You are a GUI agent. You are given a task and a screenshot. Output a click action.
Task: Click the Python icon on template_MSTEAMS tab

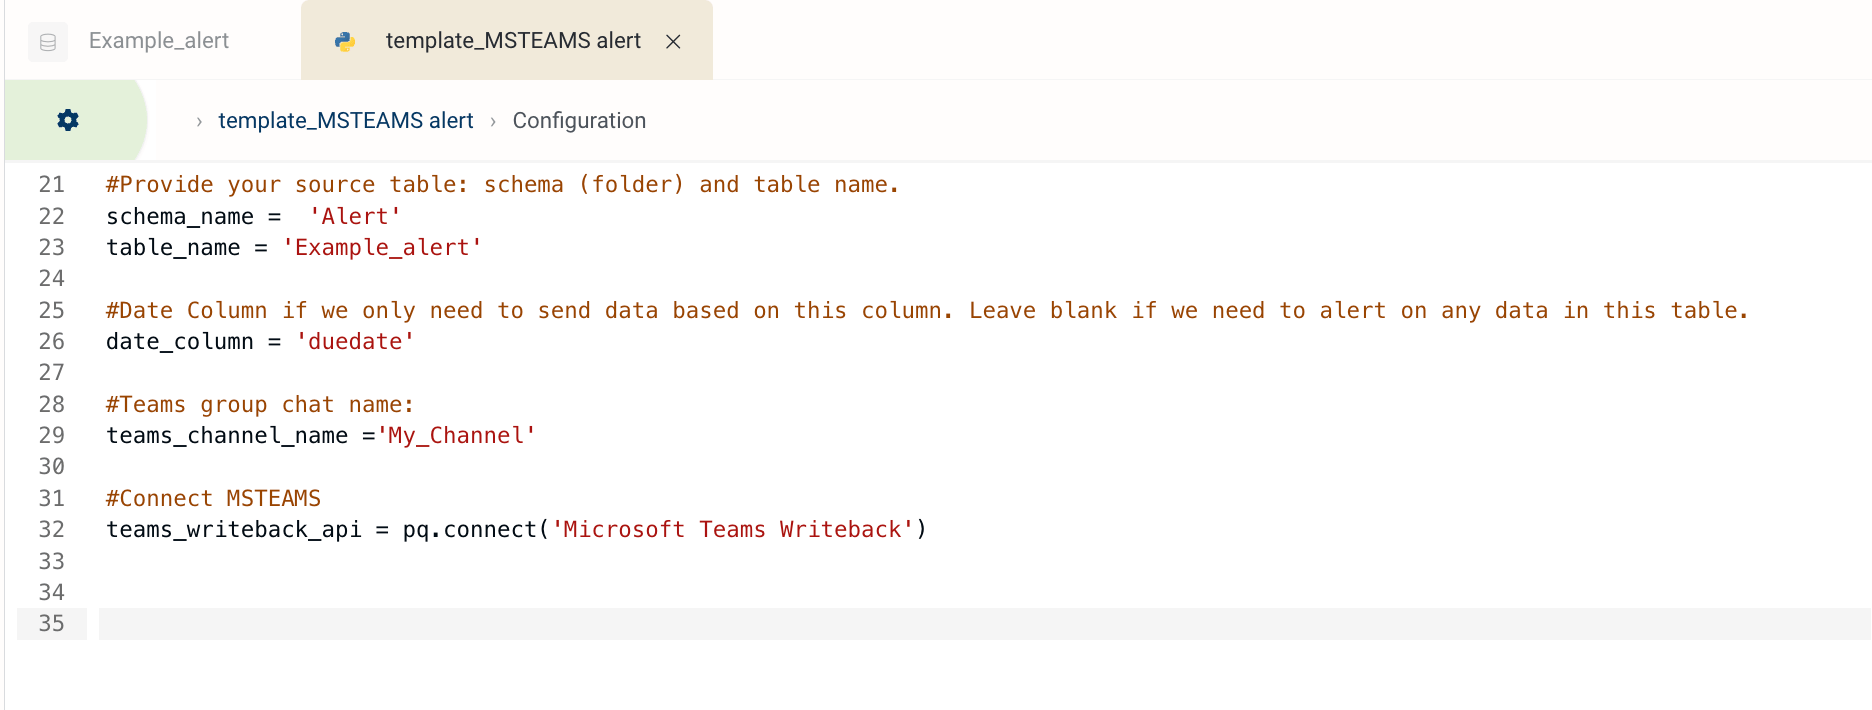tap(345, 41)
